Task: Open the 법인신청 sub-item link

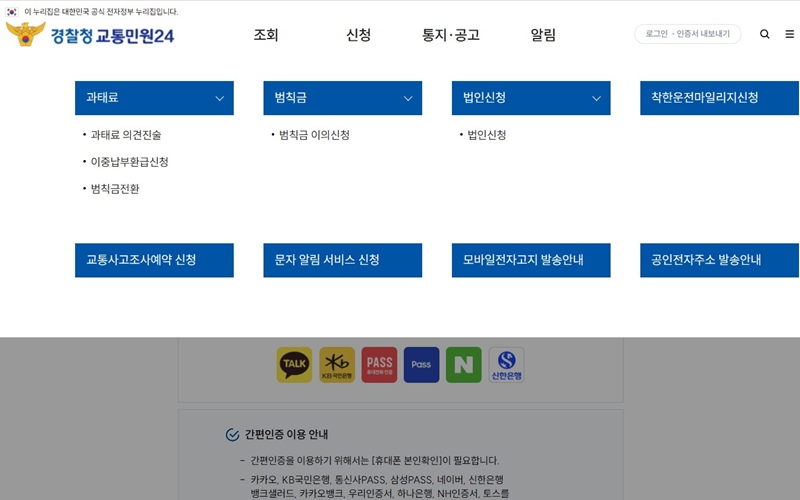Action: (487, 135)
